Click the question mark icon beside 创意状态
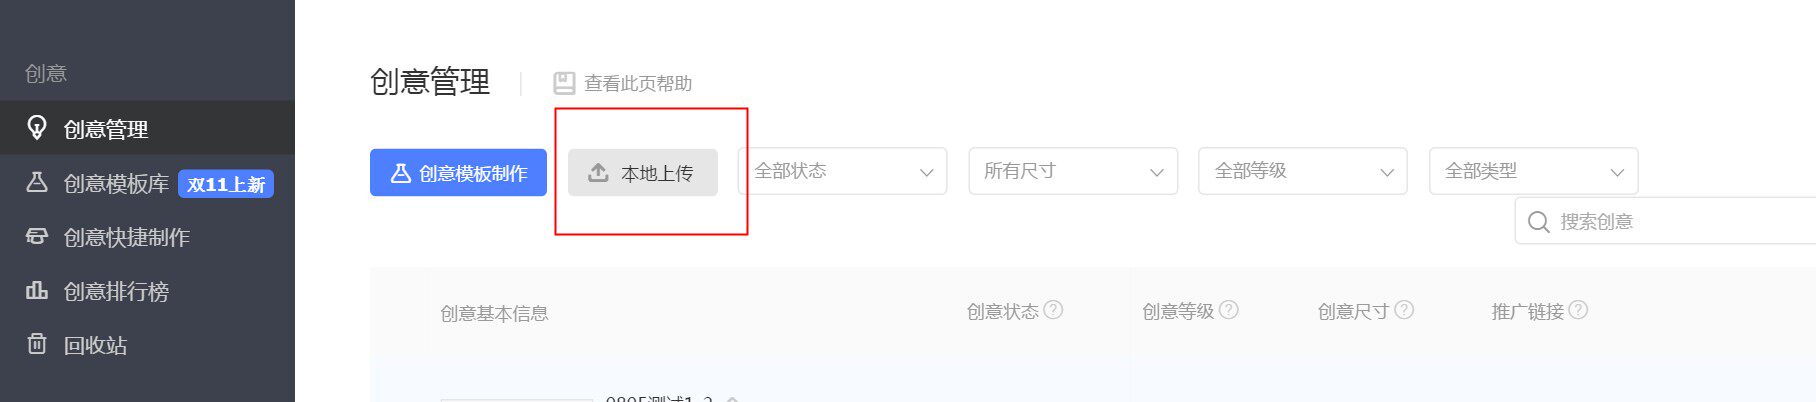The image size is (1816, 402). (x=1053, y=310)
